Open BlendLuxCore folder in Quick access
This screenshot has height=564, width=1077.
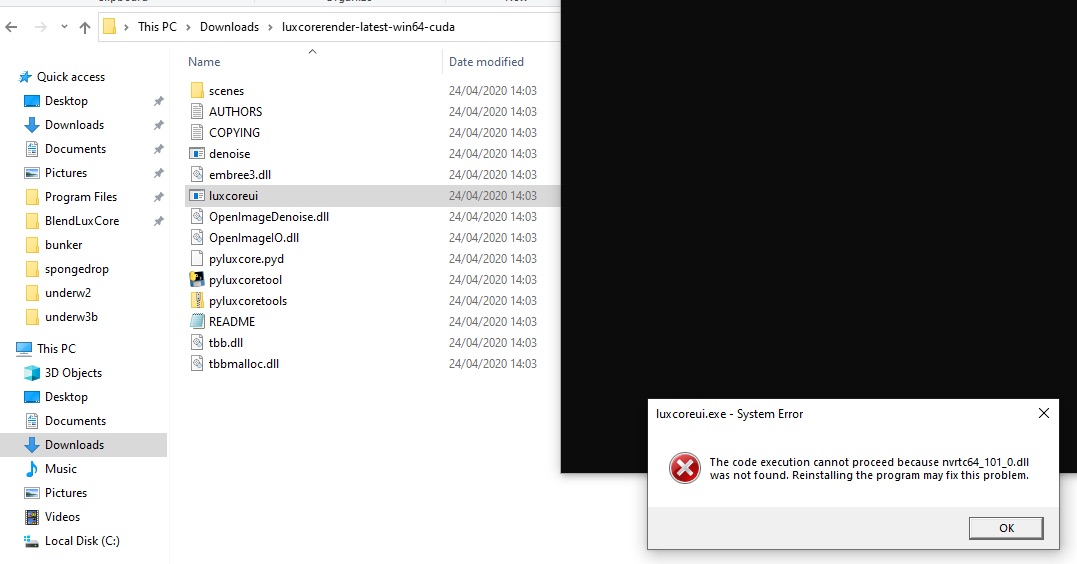pyautogui.click(x=82, y=221)
